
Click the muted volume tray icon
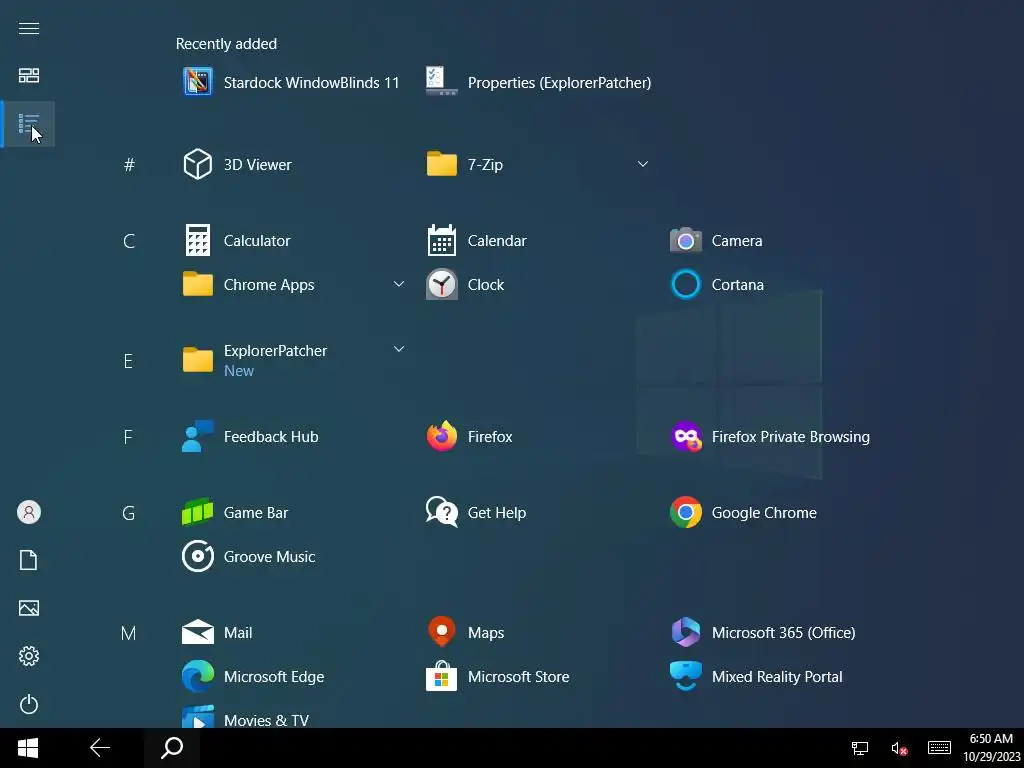(x=899, y=748)
